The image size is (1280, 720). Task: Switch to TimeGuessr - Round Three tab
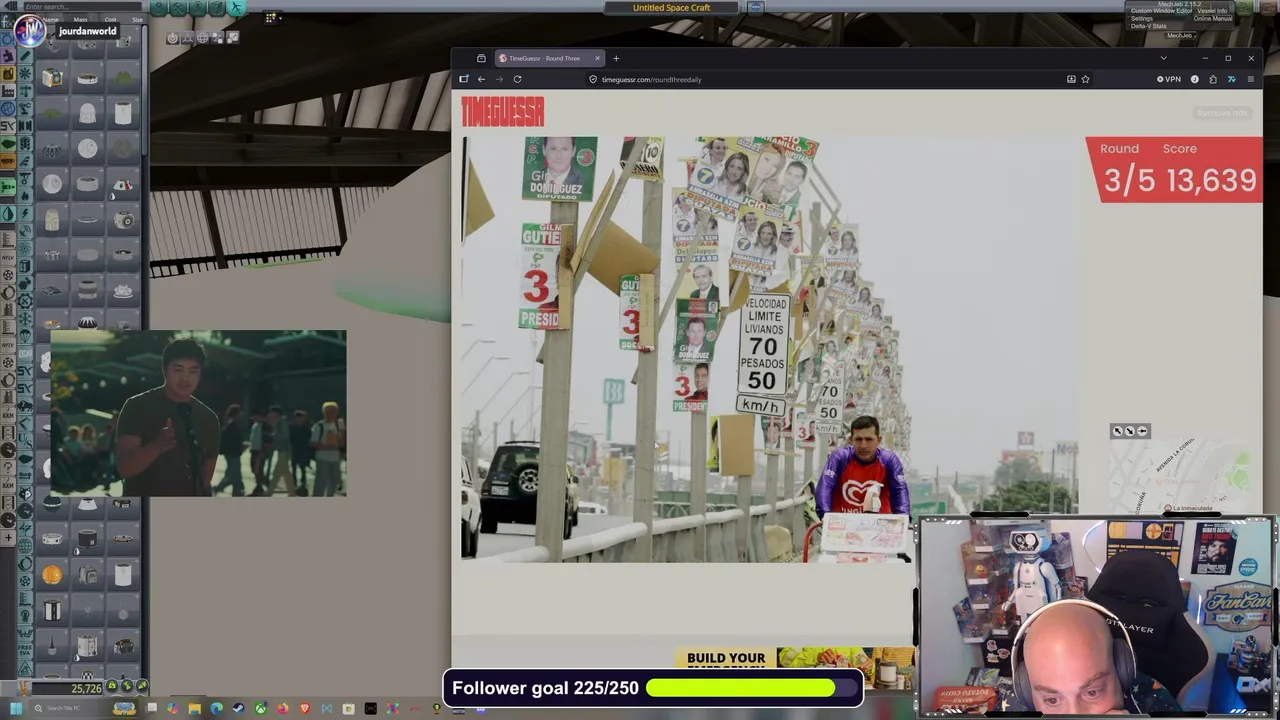point(548,58)
